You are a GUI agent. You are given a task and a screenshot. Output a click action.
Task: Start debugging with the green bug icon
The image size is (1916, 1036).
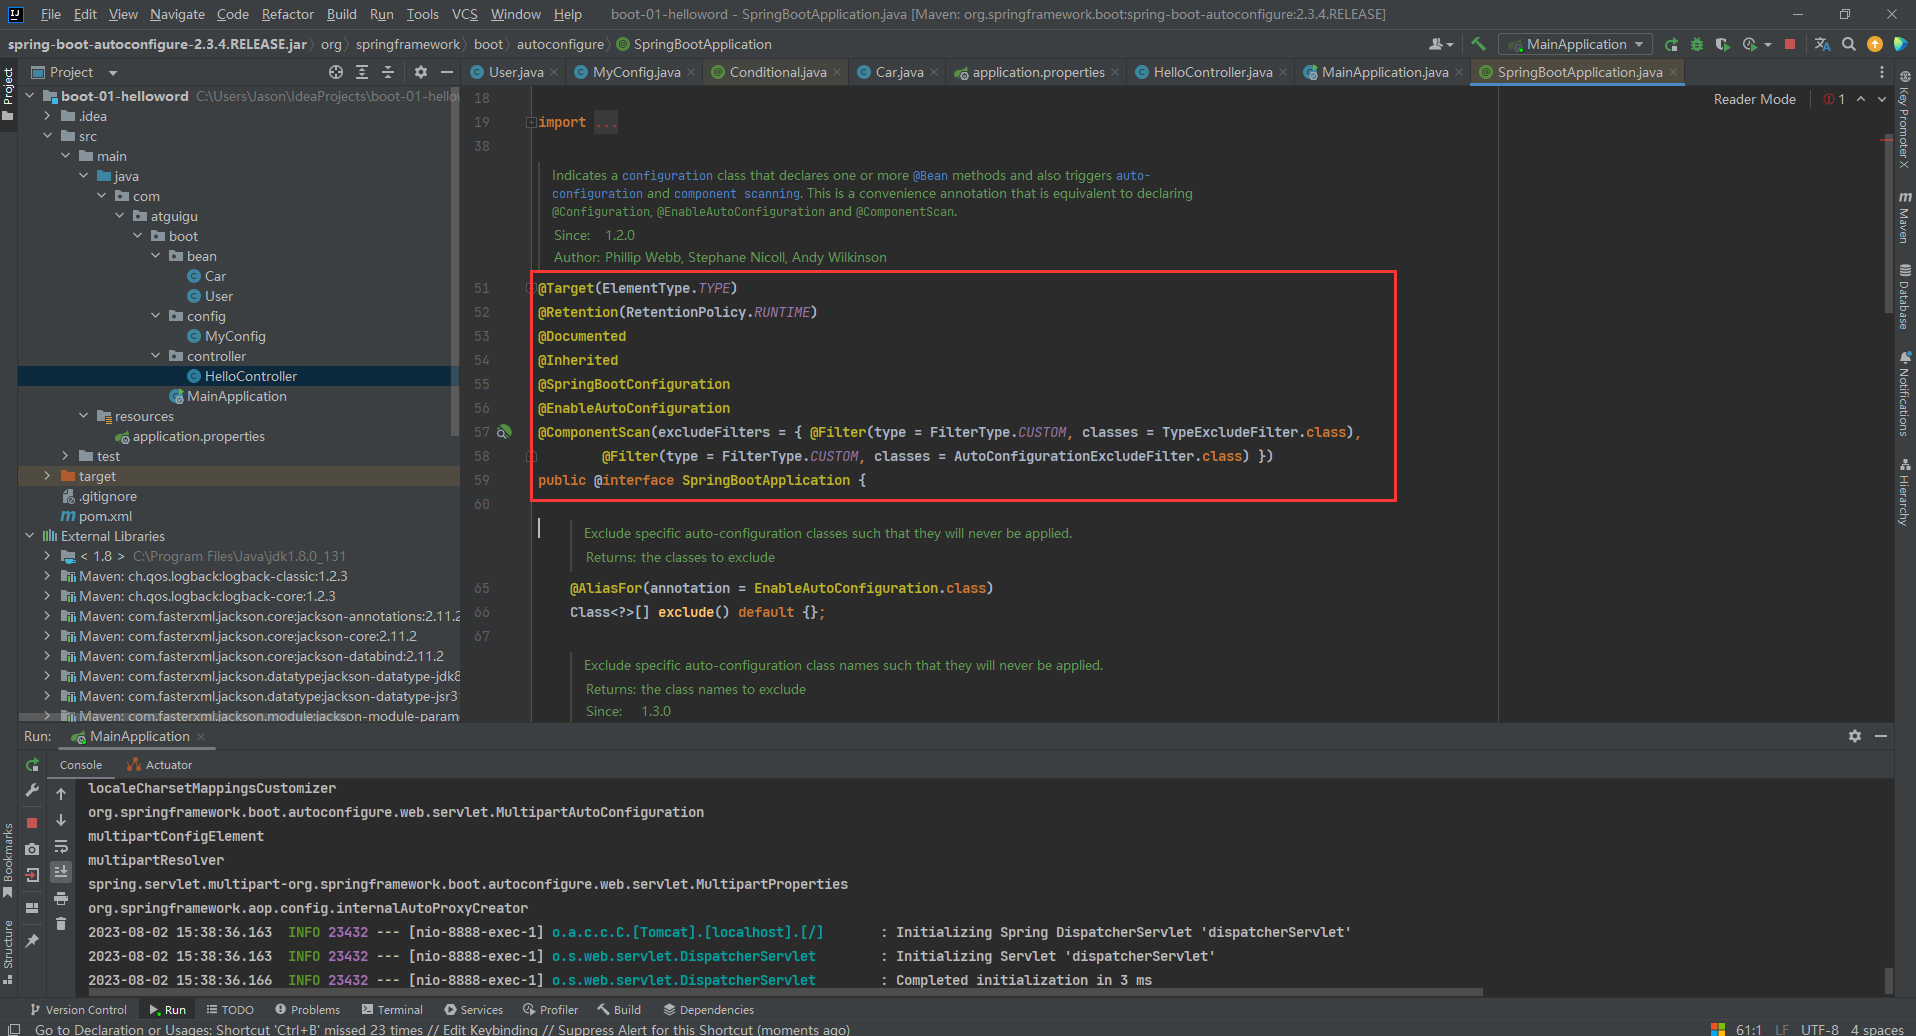[x=1697, y=44]
